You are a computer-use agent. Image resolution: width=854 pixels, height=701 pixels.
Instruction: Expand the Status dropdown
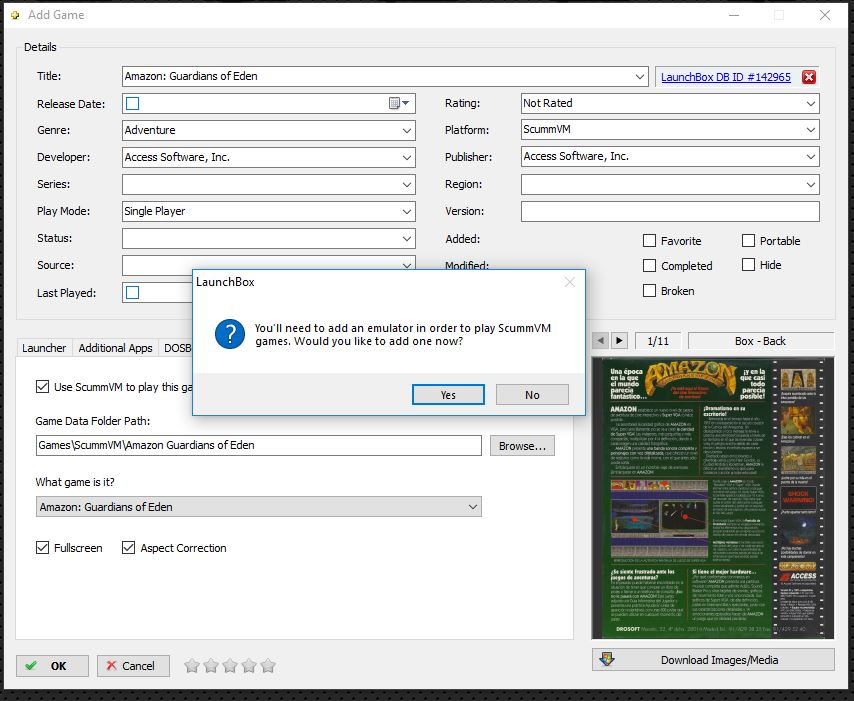[x=406, y=239]
